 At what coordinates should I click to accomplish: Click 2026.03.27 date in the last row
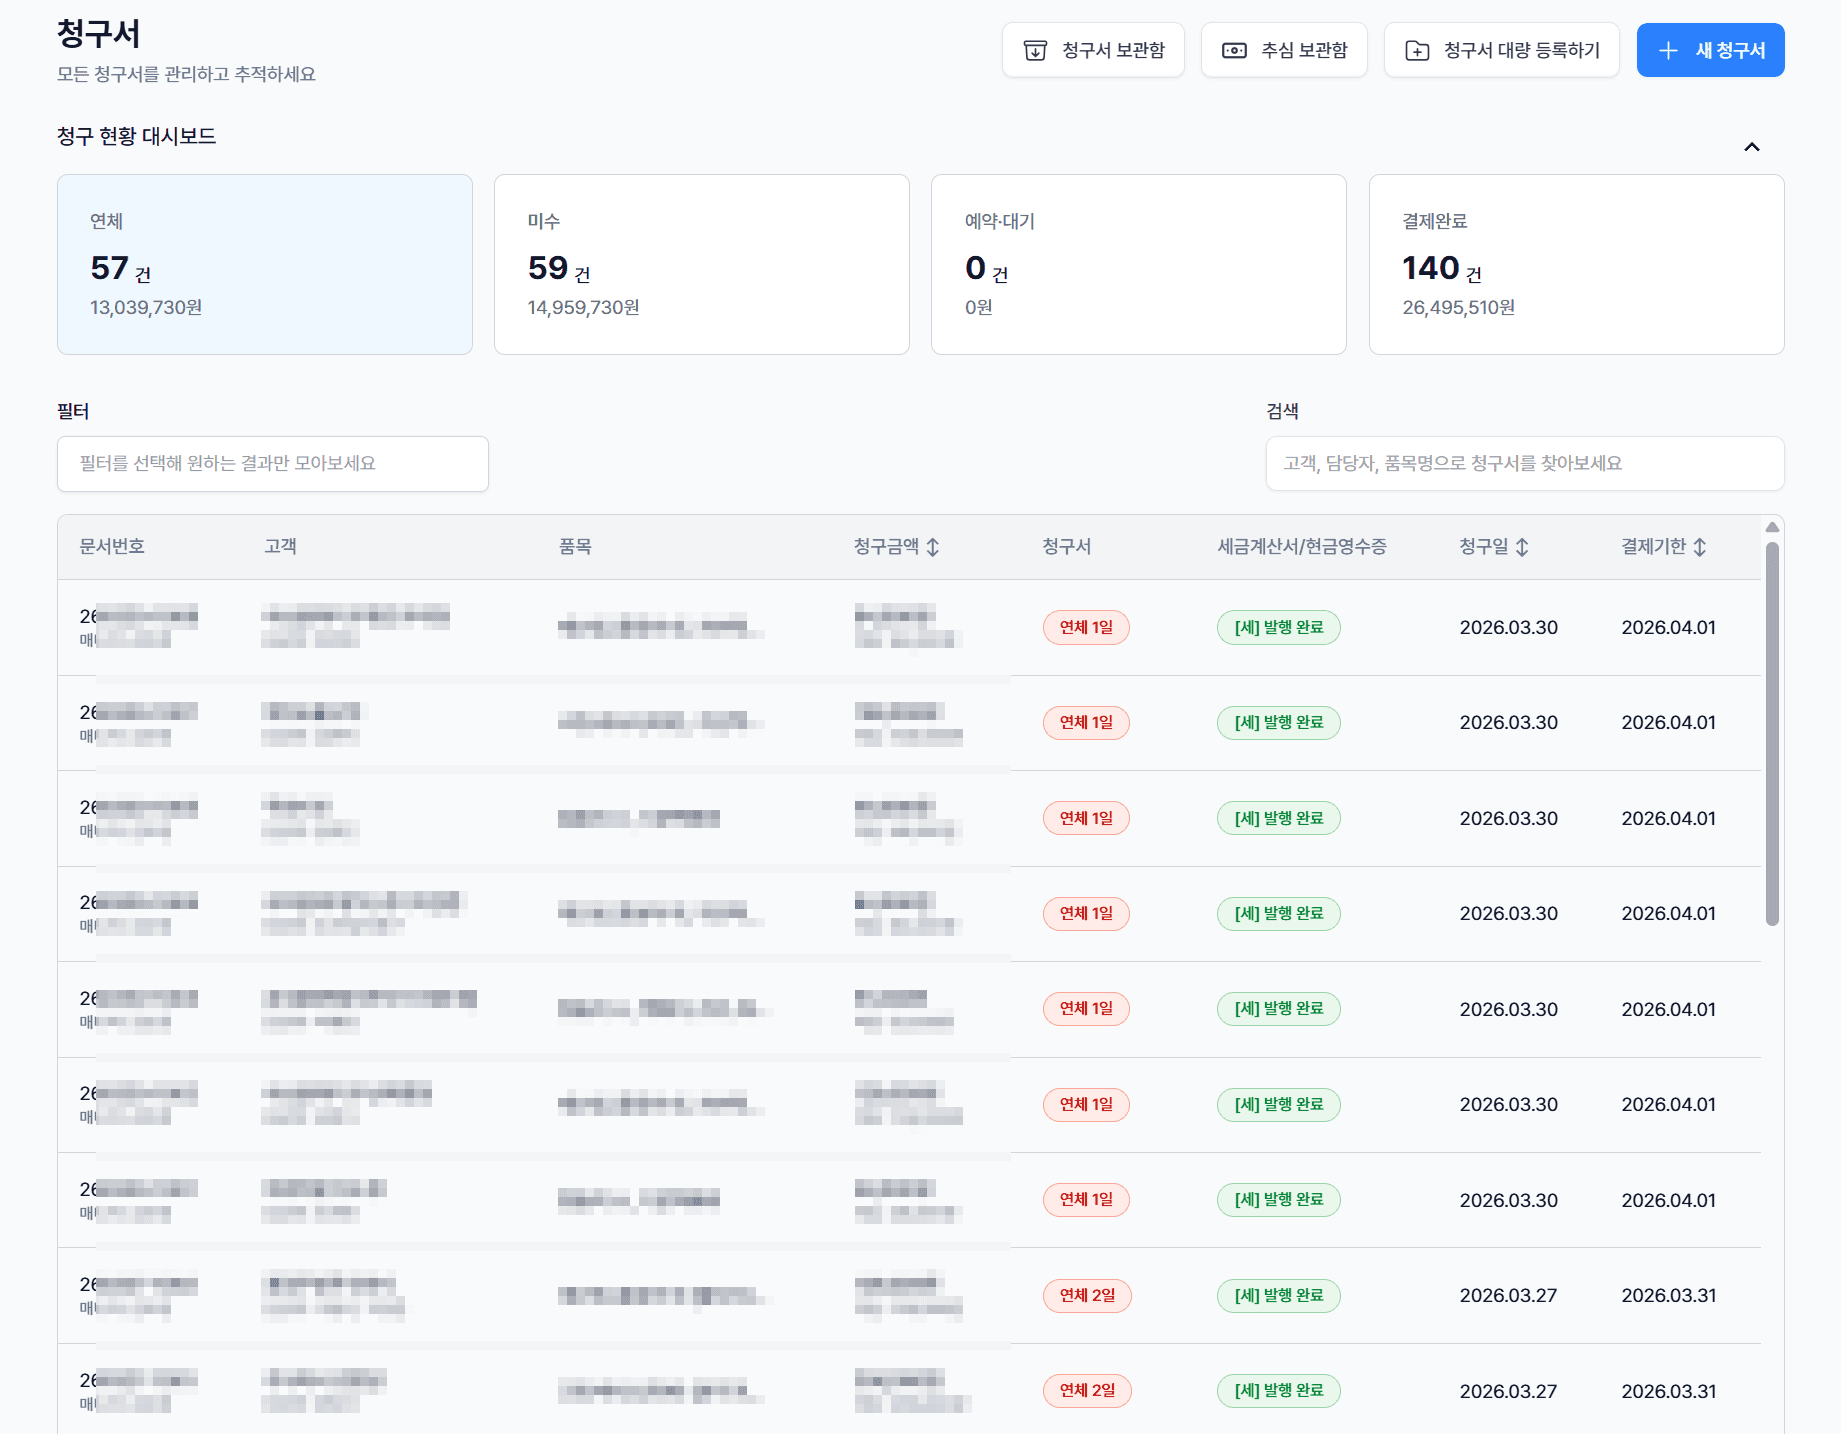pos(1508,1391)
